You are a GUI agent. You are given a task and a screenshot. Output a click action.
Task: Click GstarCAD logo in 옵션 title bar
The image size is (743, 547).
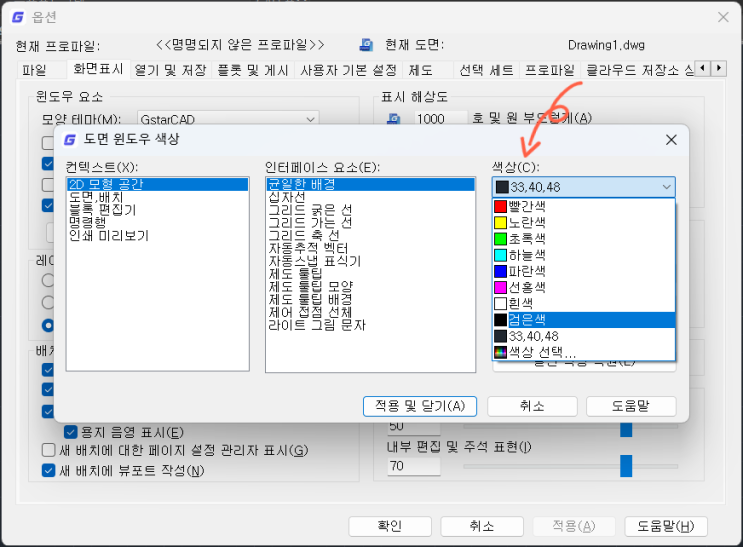click(18, 18)
